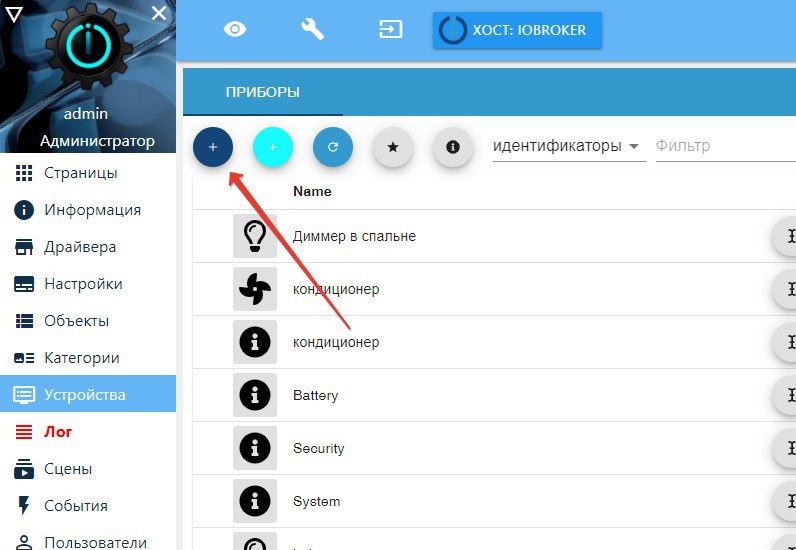Click the triangle icon at sidebar top
This screenshot has width=796, height=550.
(14, 15)
